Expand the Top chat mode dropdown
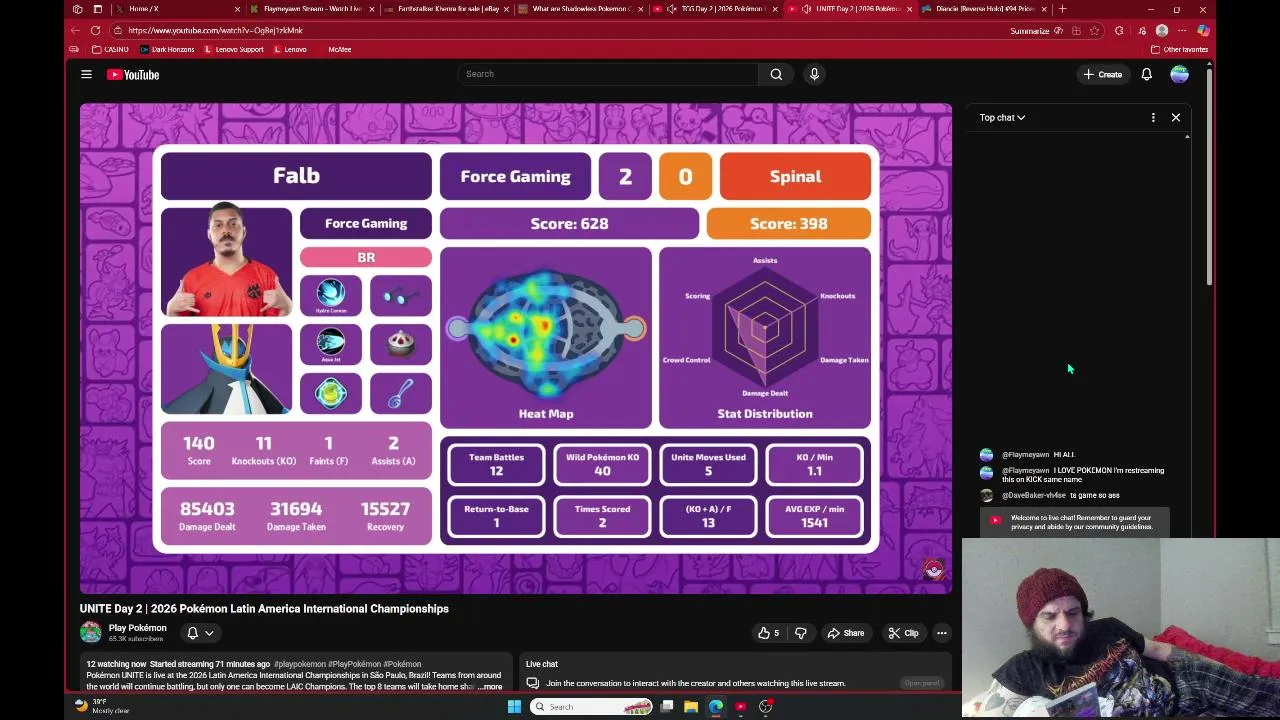This screenshot has width=1280, height=720. tap(1002, 118)
